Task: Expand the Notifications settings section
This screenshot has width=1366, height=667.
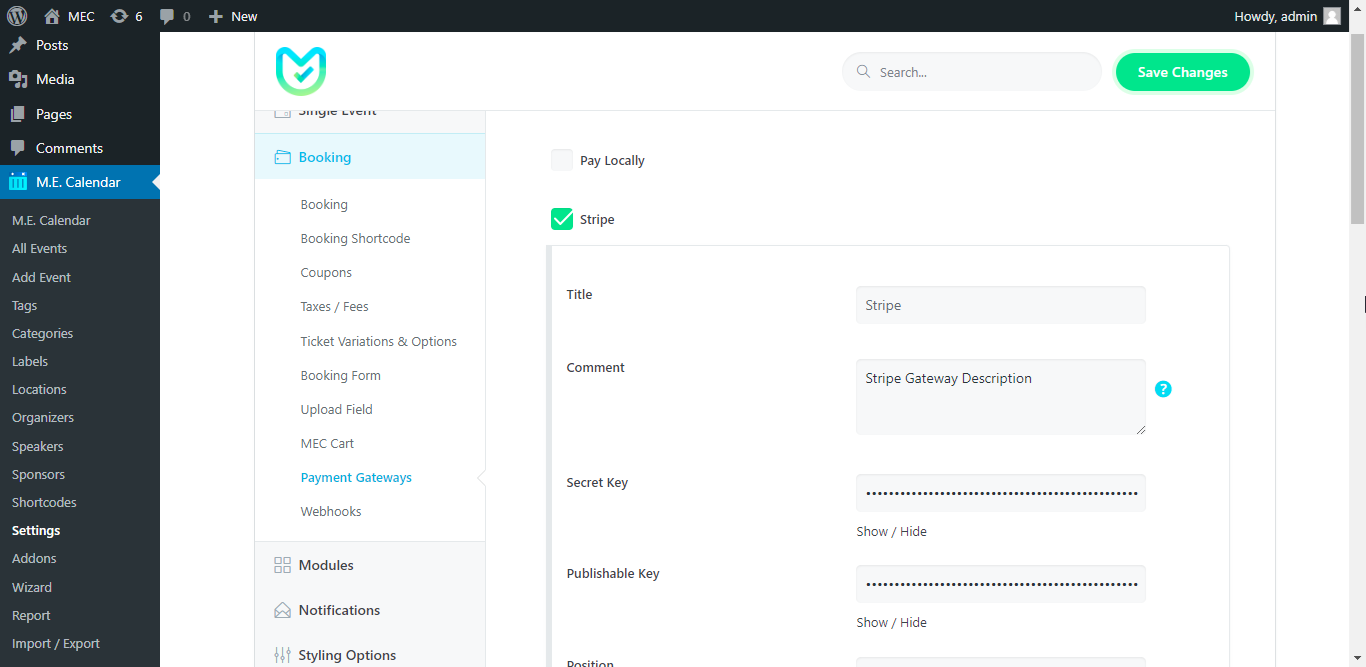Action: point(339,610)
